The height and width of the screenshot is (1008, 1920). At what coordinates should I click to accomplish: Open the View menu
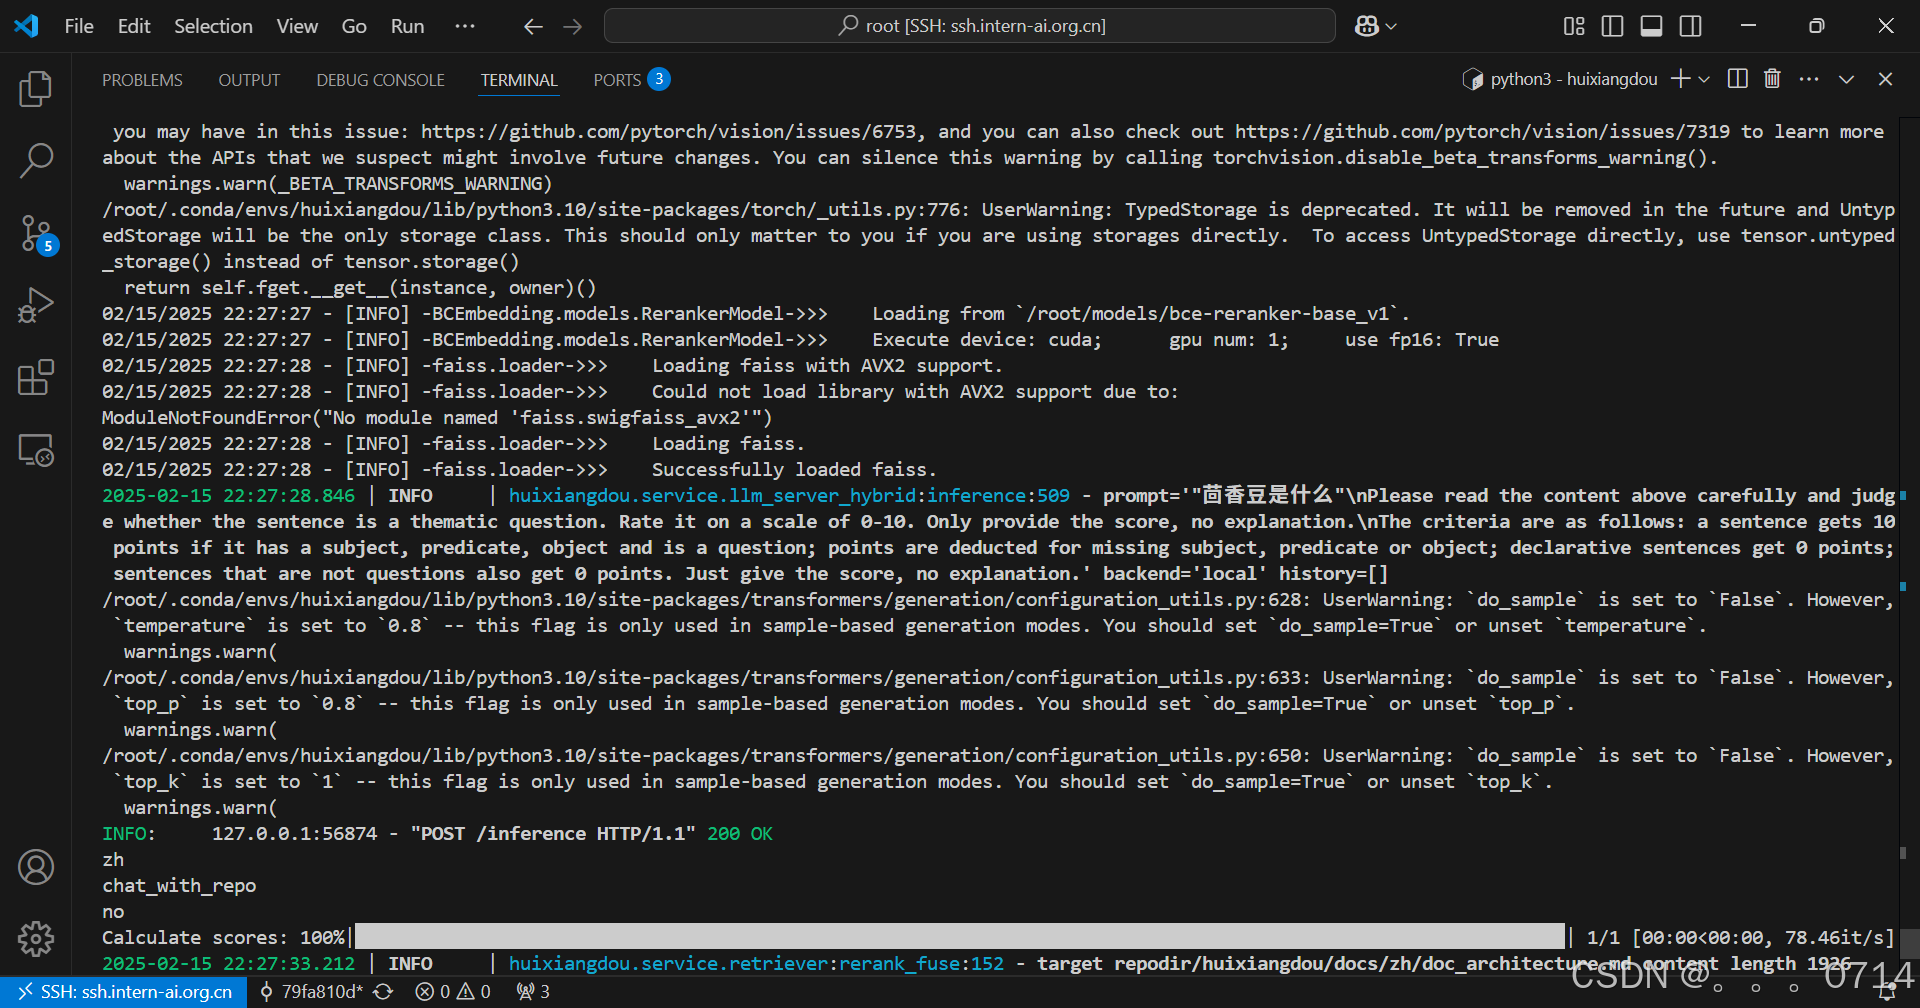coord(297,26)
